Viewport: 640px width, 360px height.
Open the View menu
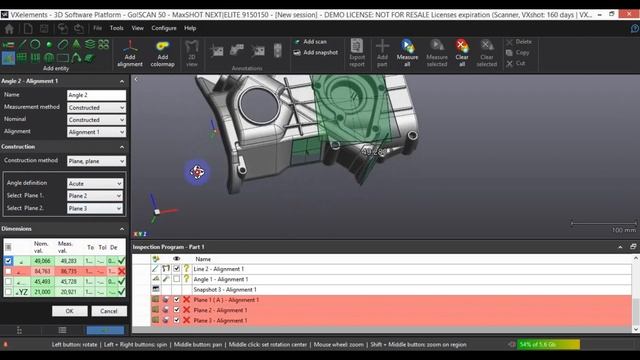click(138, 28)
